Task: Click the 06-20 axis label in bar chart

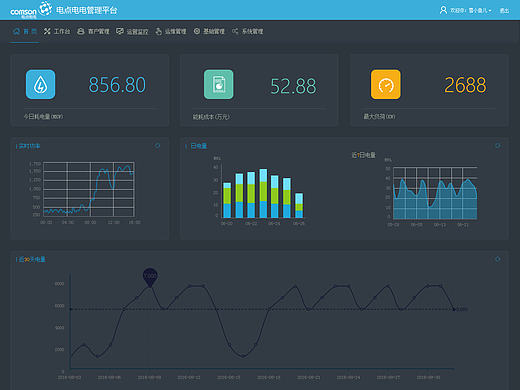Action: pos(227,223)
